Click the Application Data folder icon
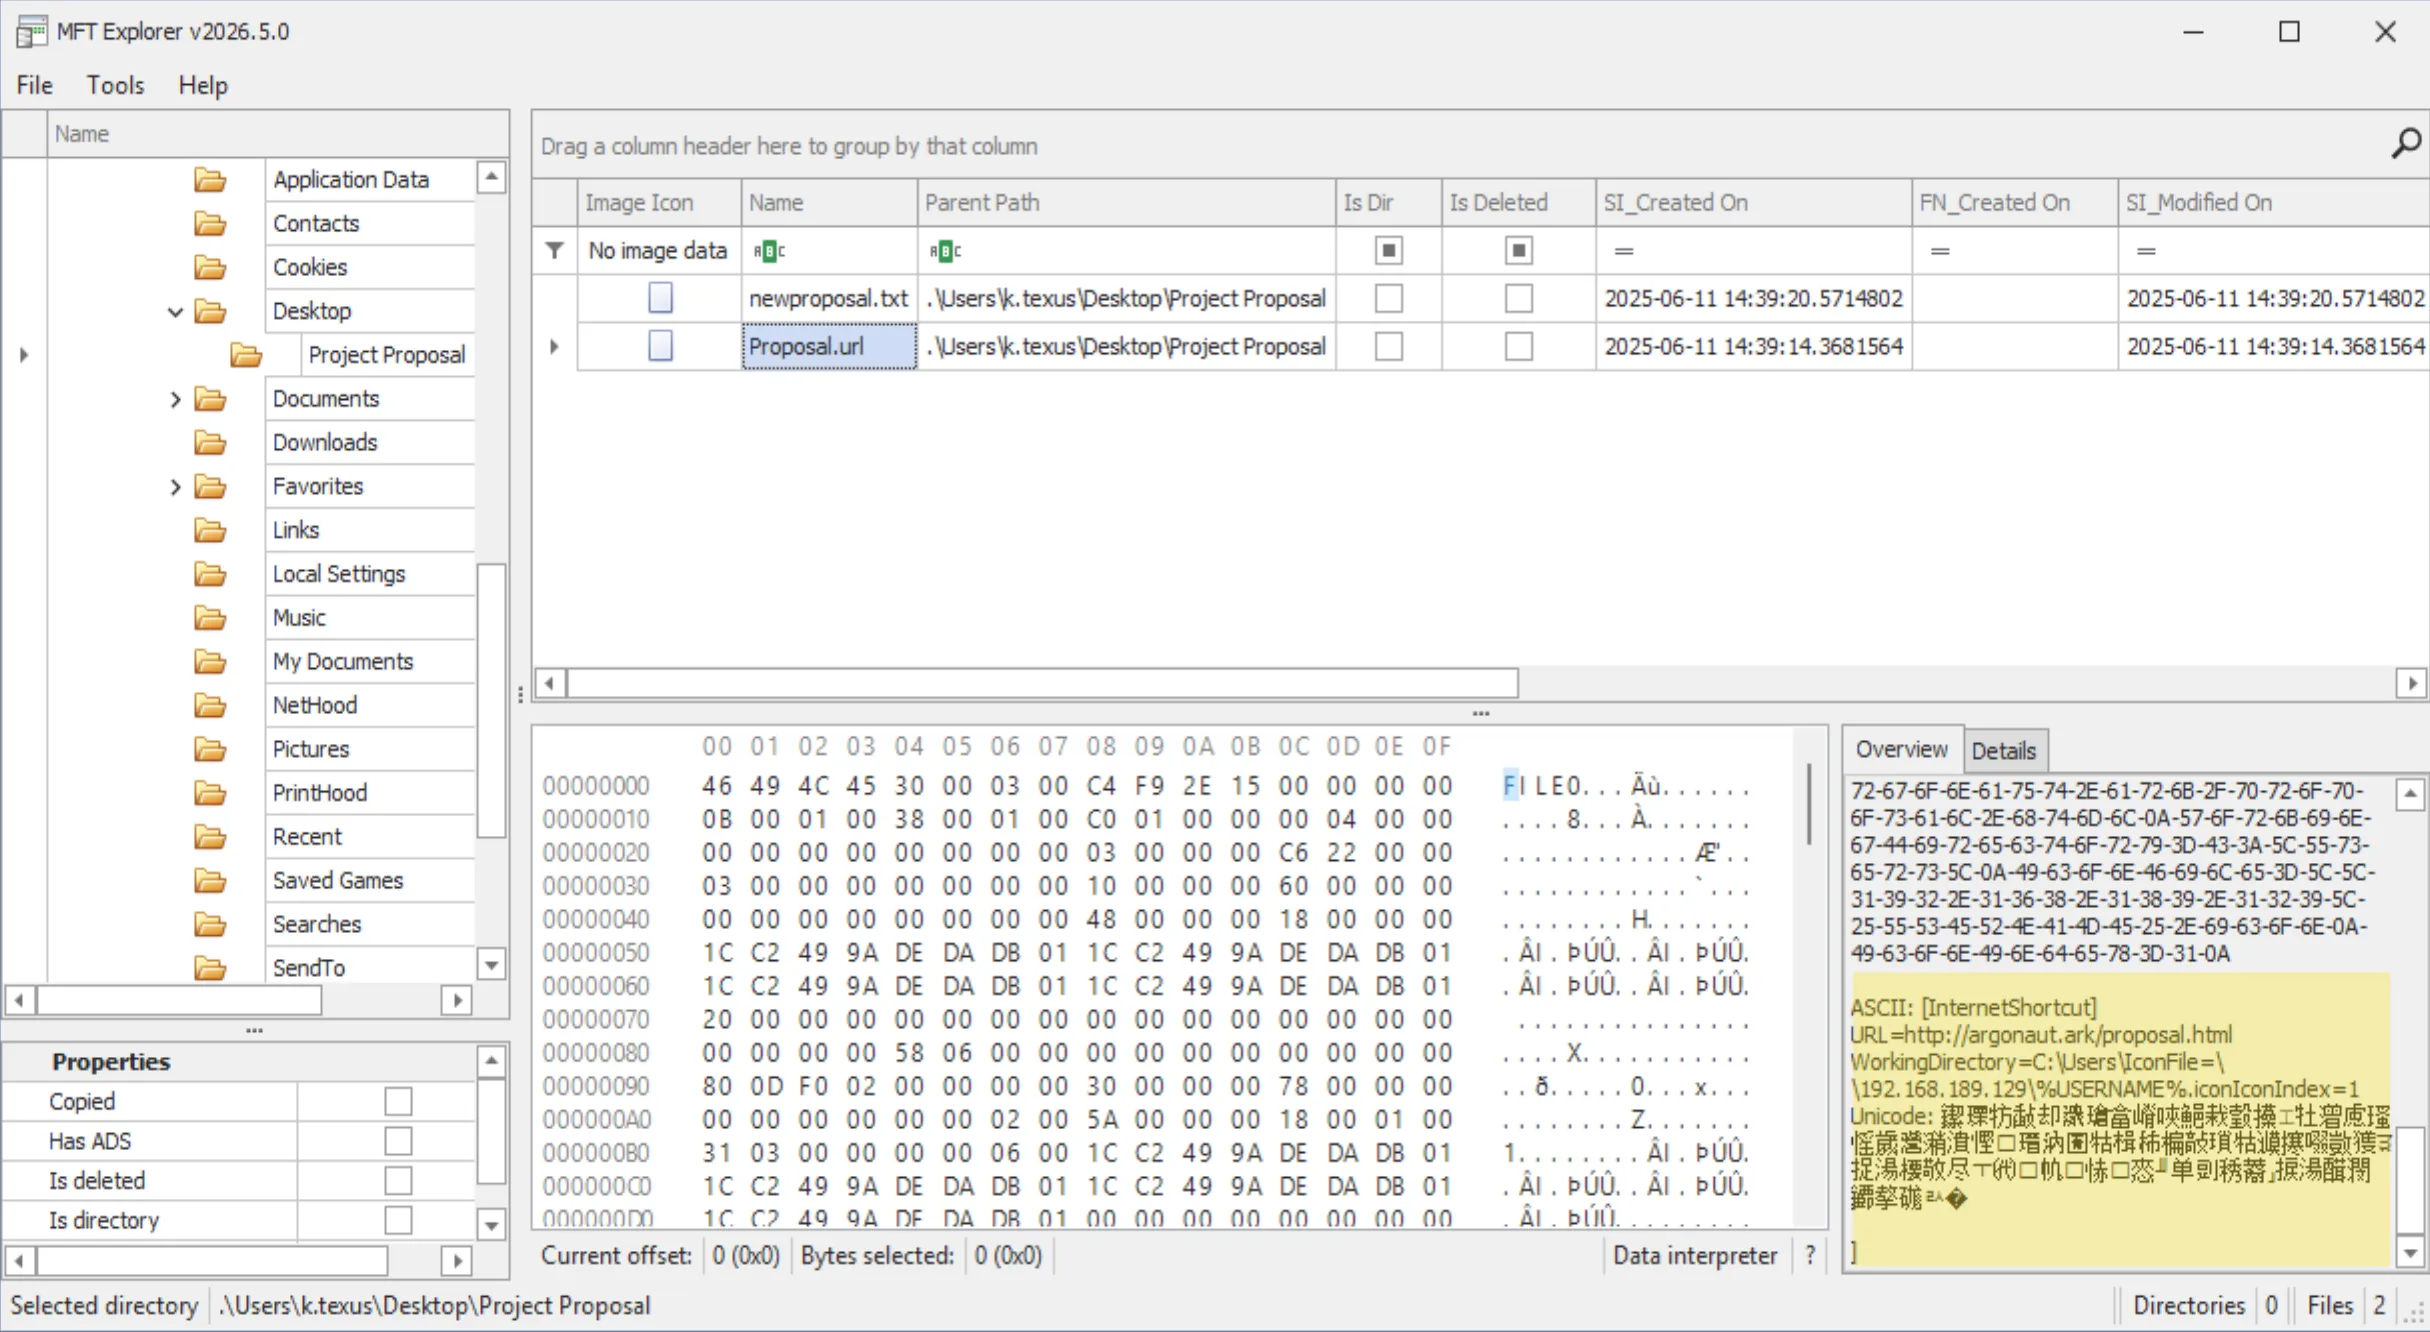 [x=210, y=180]
